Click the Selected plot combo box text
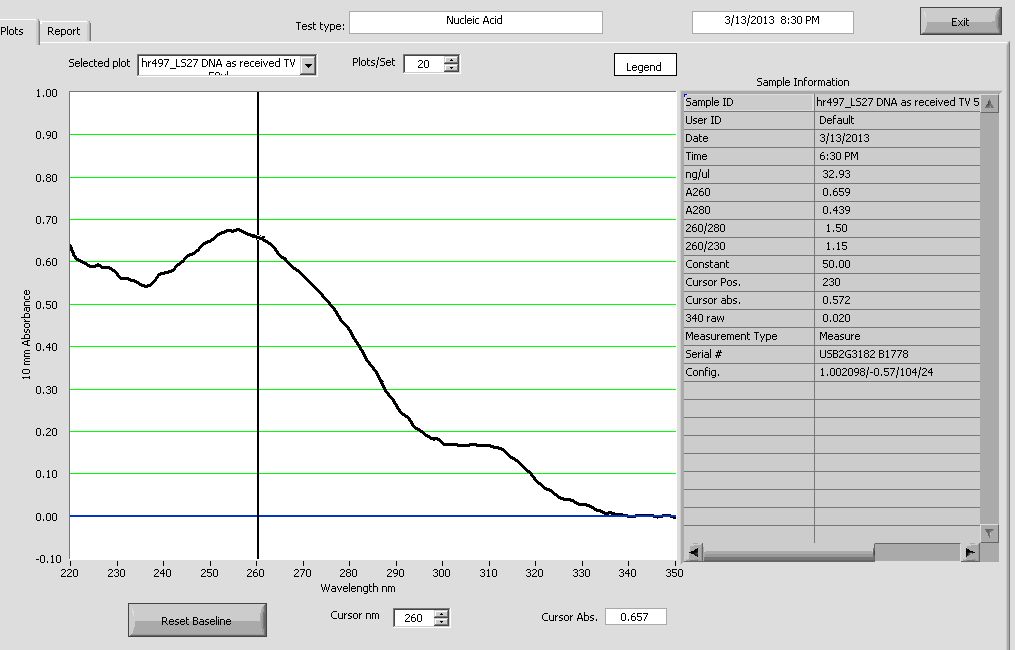1015x650 pixels. pos(219,64)
